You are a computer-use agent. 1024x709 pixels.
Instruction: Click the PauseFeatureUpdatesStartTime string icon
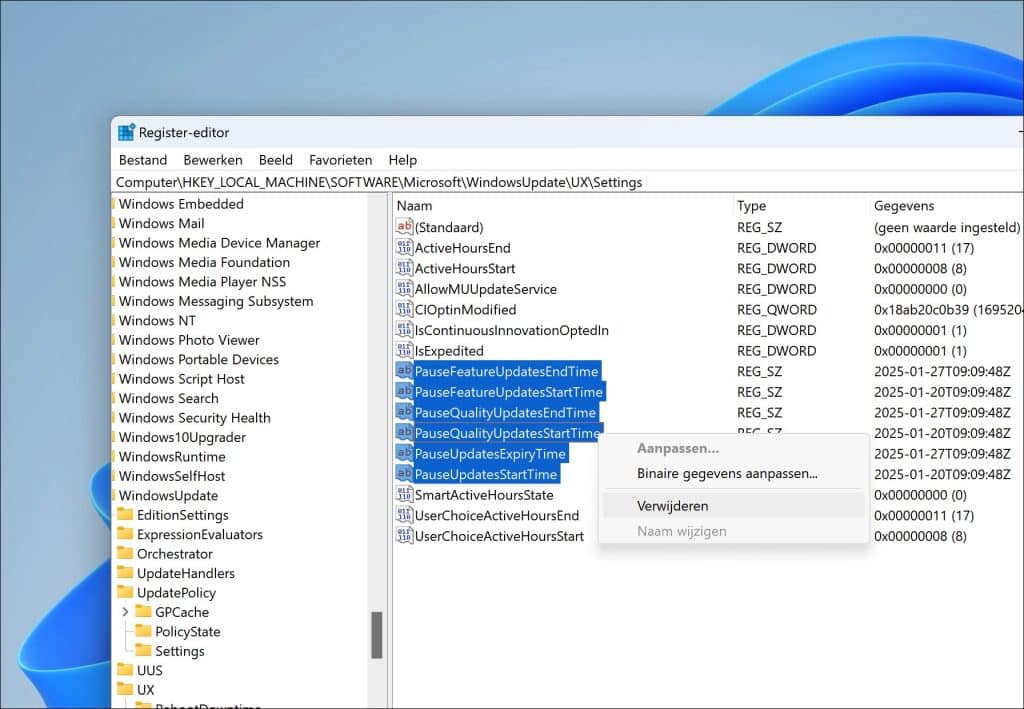click(404, 392)
